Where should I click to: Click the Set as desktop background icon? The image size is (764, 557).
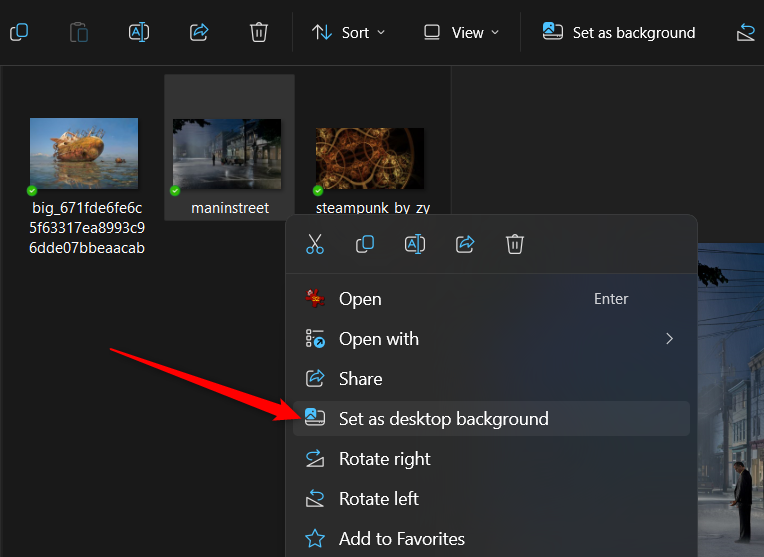[315, 418]
